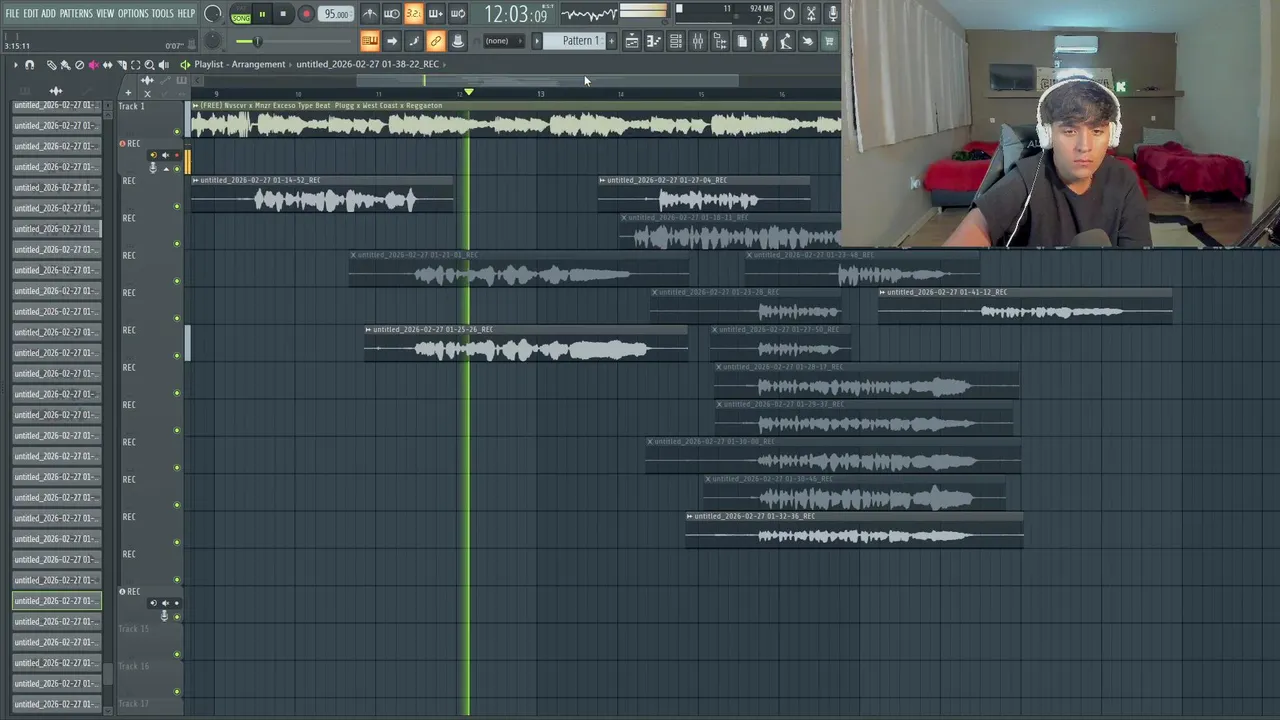The width and height of the screenshot is (1280, 720).
Task: Toggle the loop recording icon
Action: (x=458, y=14)
